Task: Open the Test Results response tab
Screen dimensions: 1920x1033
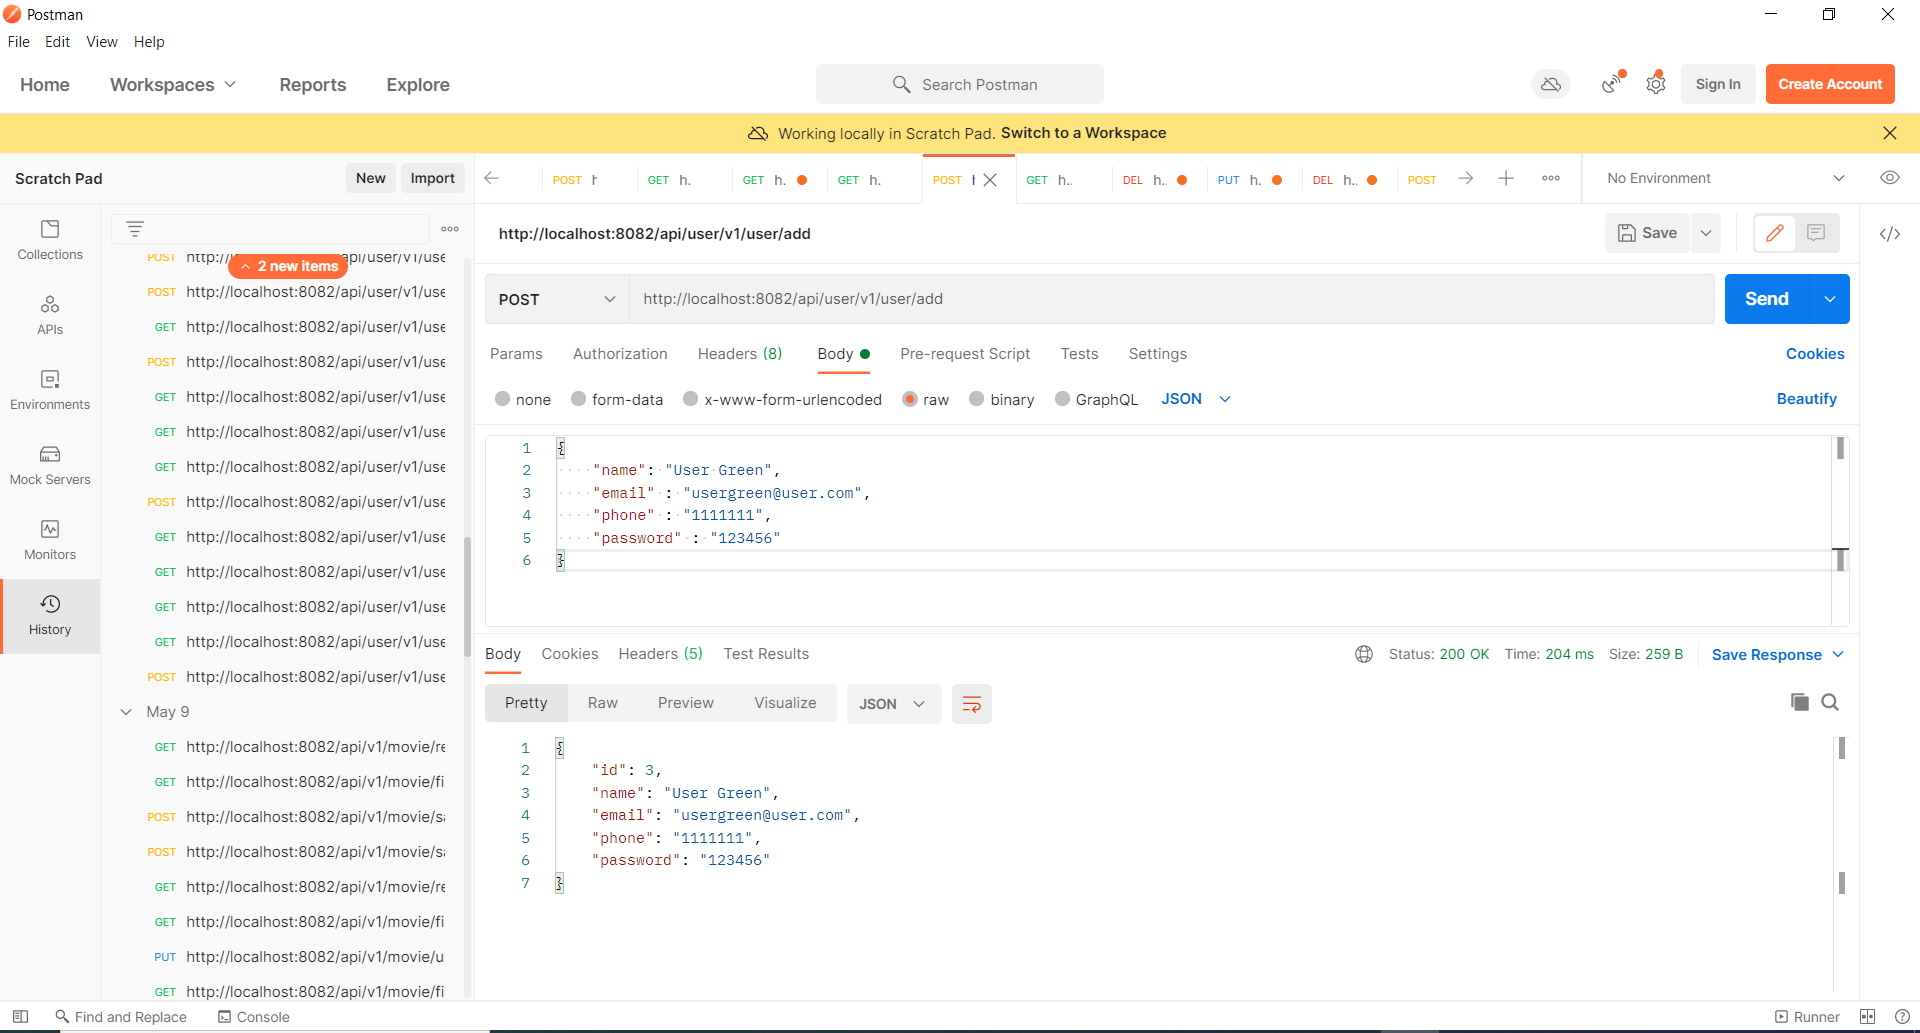Action: [x=766, y=654]
